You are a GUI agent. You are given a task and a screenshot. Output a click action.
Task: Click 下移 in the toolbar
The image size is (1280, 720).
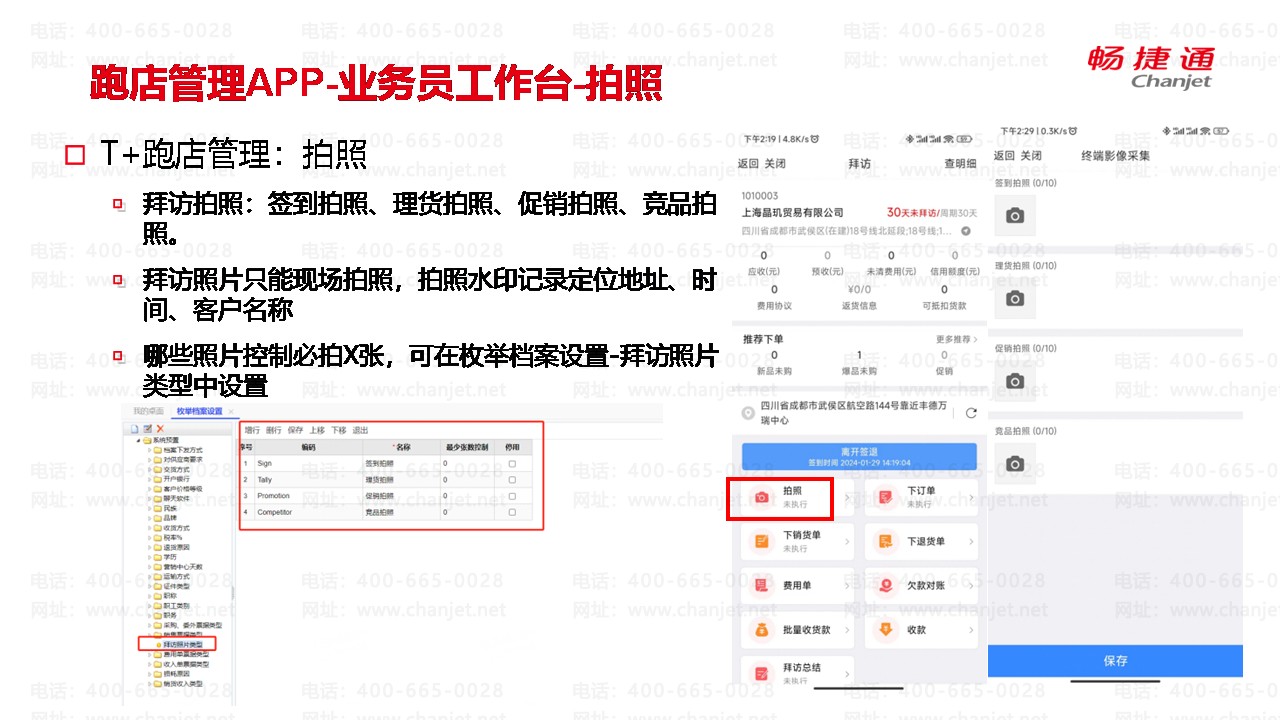coord(339,430)
